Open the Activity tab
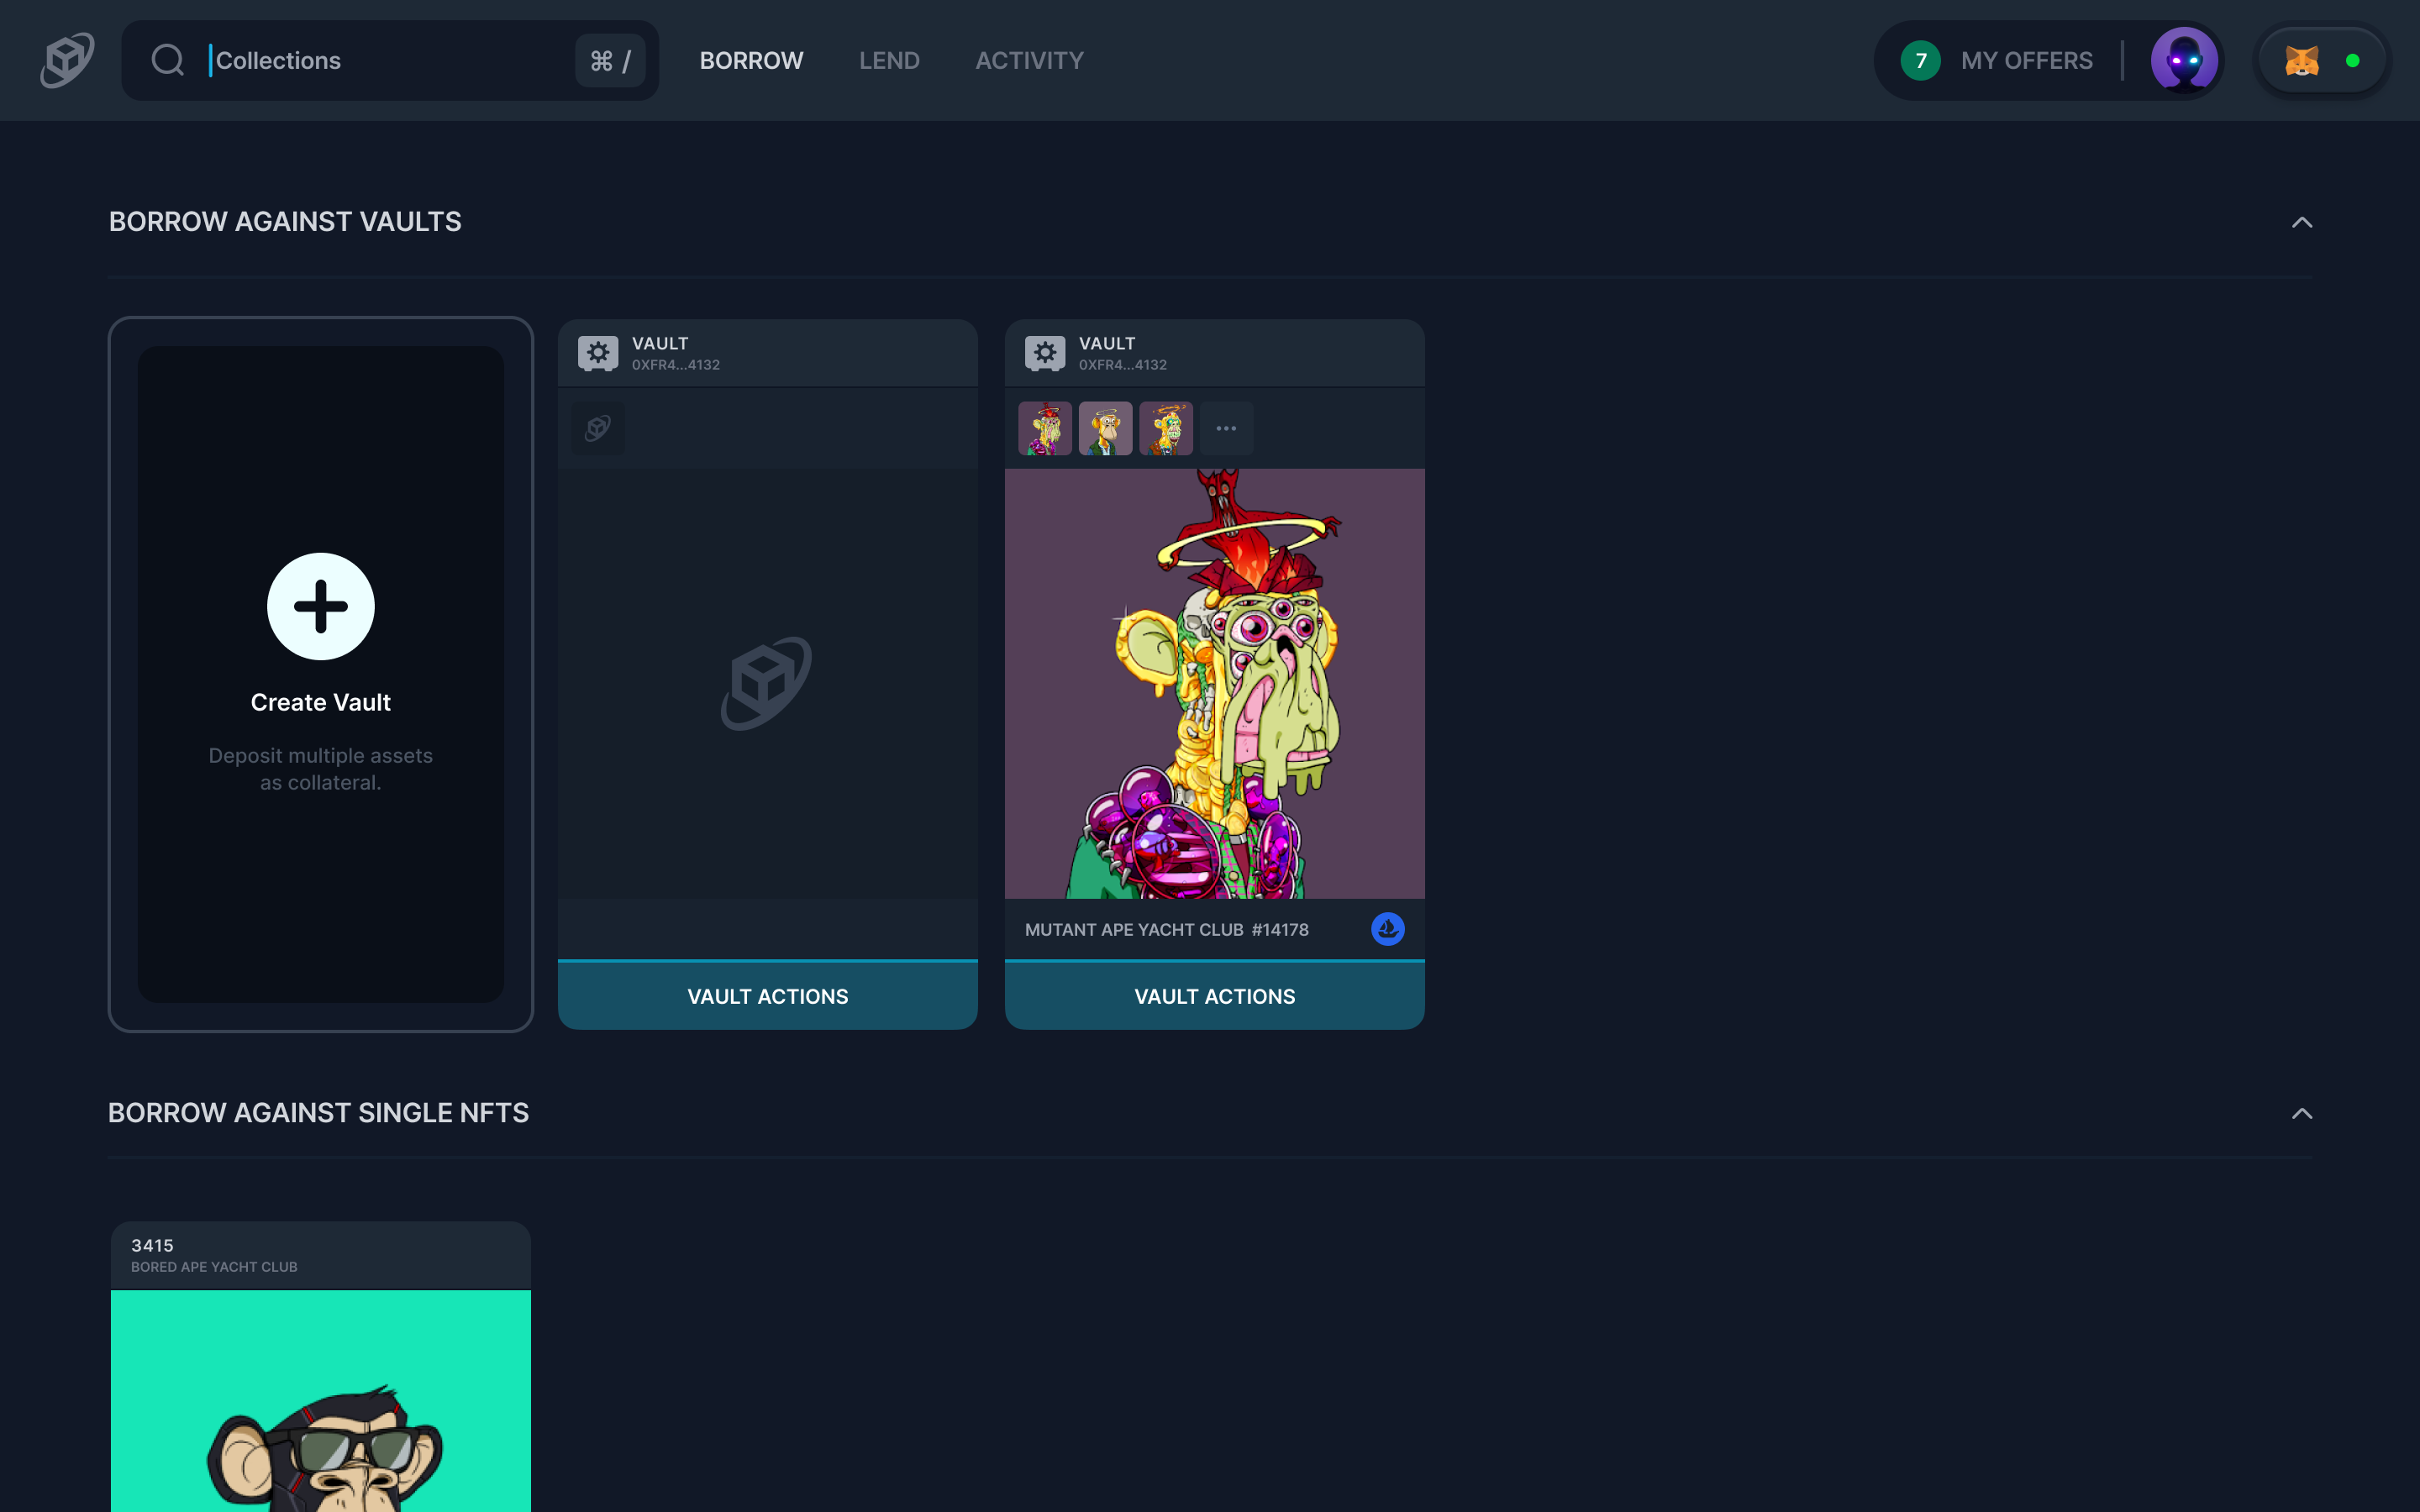Screen dimensions: 2420x1512 (x=1029, y=61)
